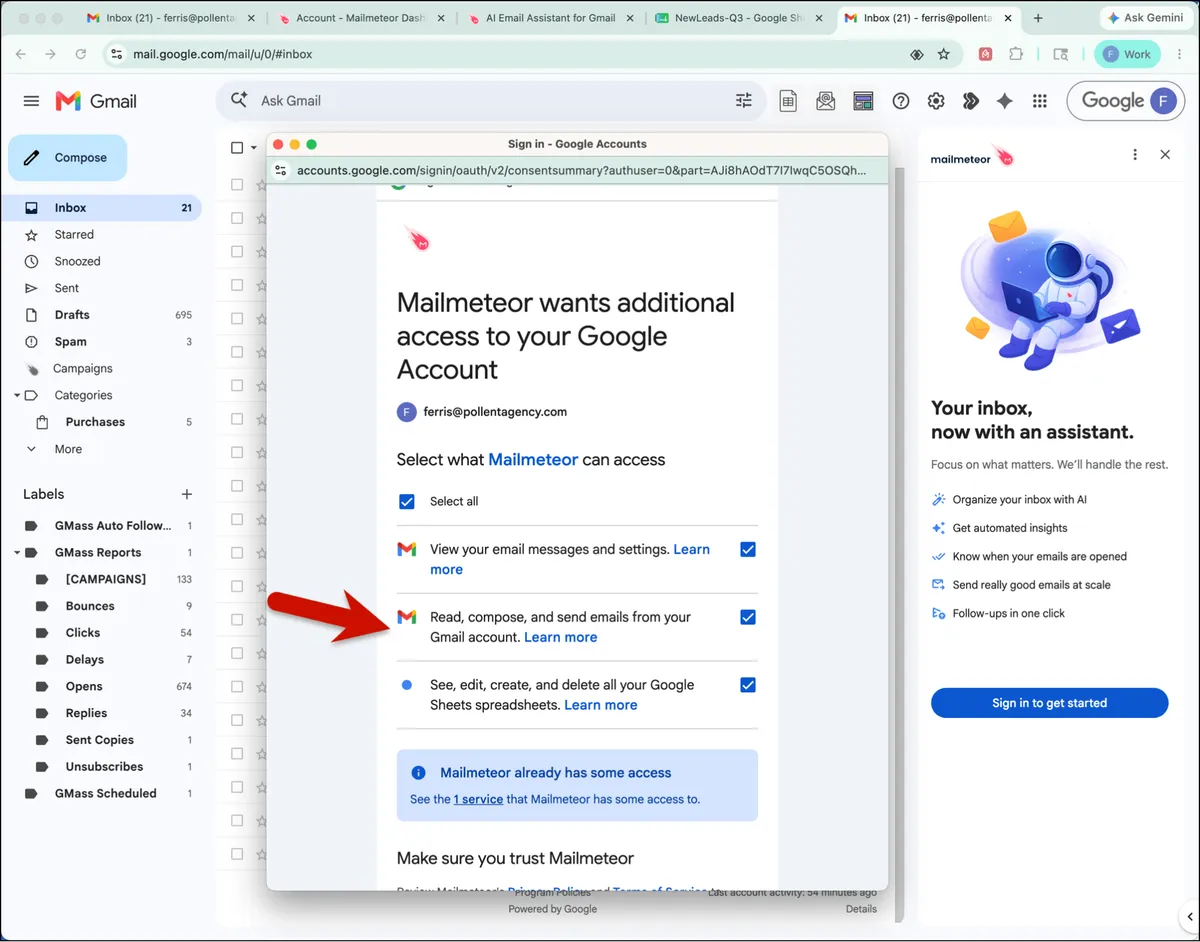The width and height of the screenshot is (1200, 942).
Task: Open Learn more link for send emails permission
Action: [560, 637]
